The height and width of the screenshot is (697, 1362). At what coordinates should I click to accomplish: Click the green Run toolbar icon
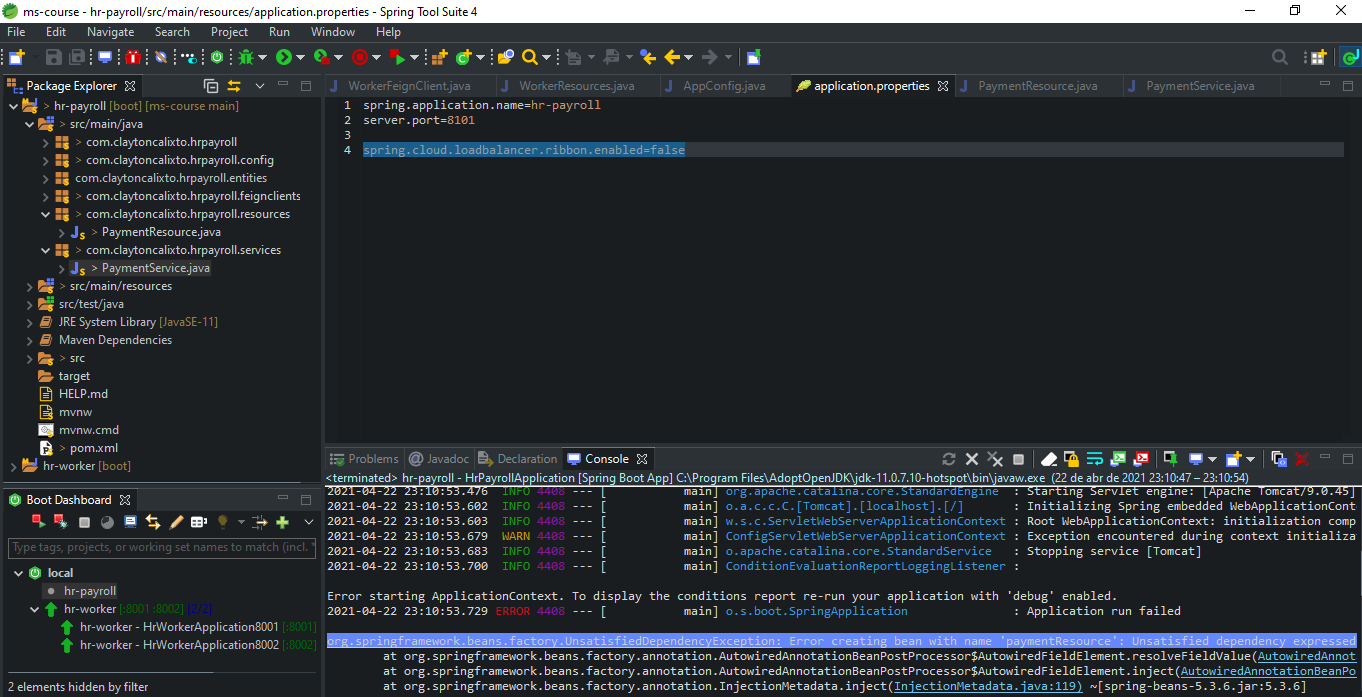point(284,57)
